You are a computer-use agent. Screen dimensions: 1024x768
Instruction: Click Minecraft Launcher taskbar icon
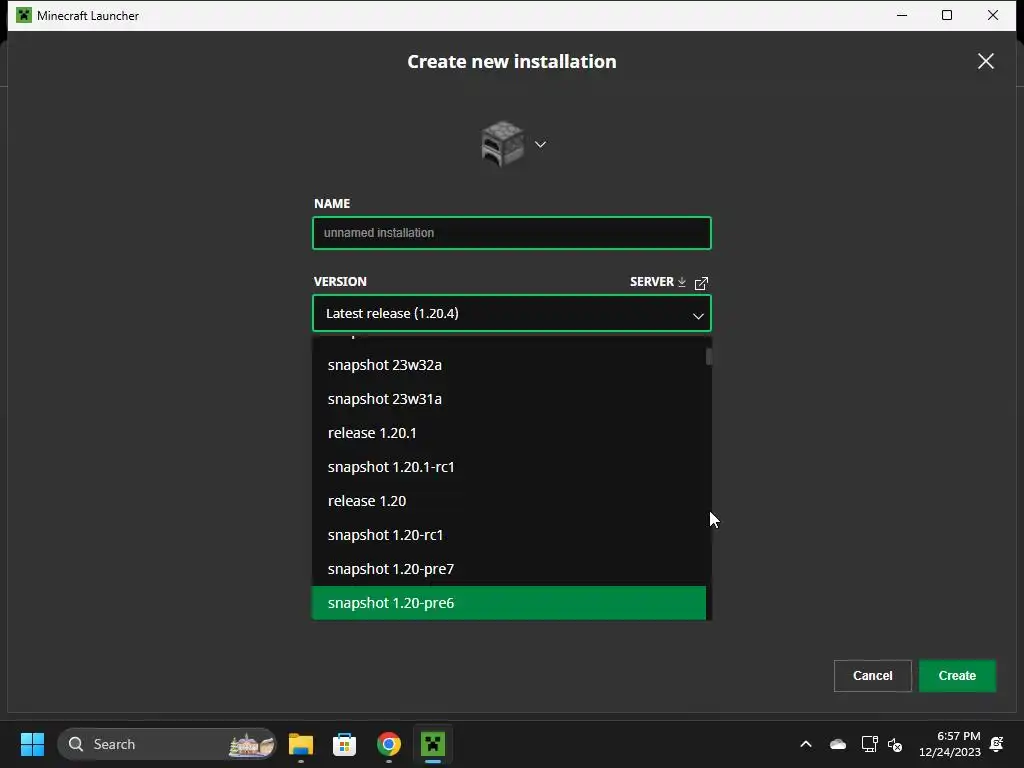pos(432,744)
